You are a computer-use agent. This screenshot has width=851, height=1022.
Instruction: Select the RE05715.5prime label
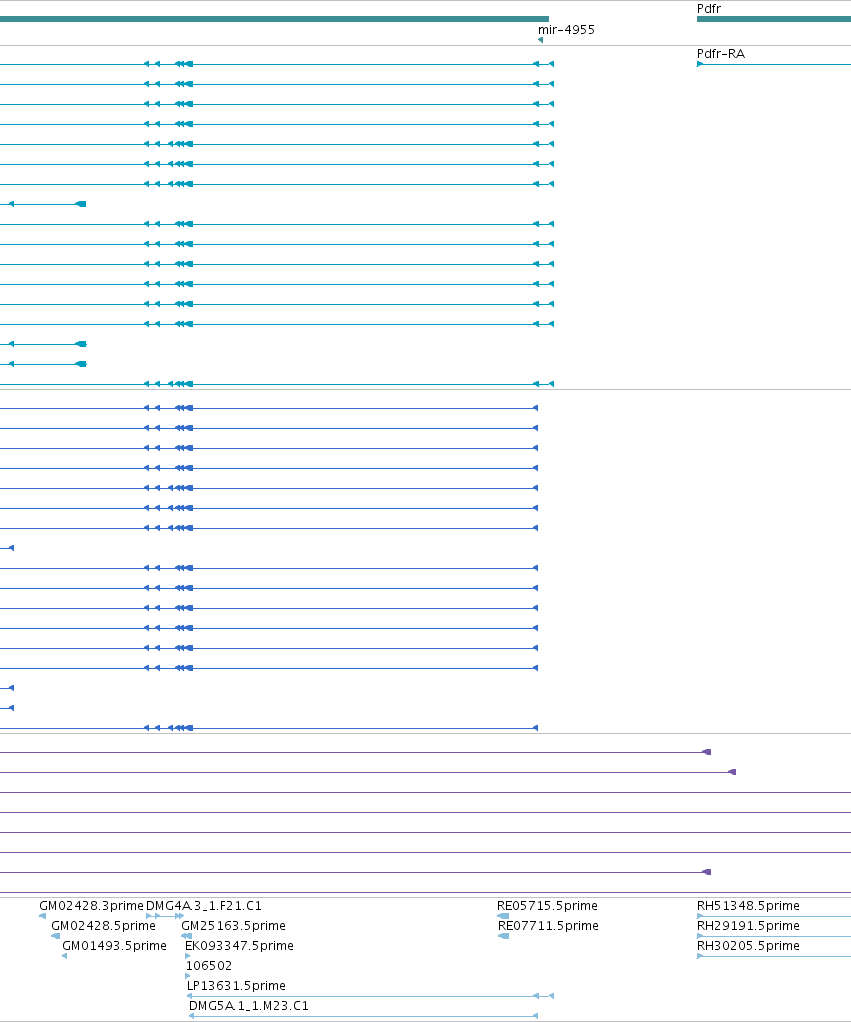point(547,905)
